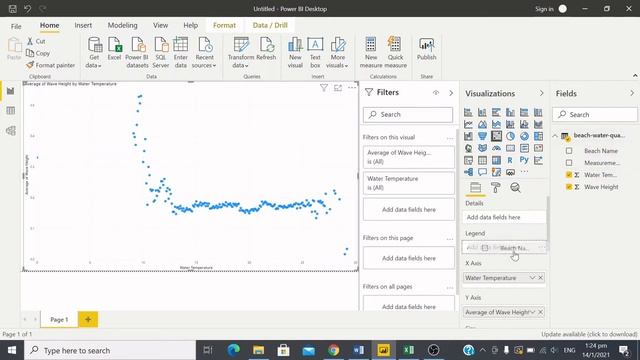The height and width of the screenshot is (360, 640).
Task: Insert a Python (Py) visual
Action: [x=524, y=160]
